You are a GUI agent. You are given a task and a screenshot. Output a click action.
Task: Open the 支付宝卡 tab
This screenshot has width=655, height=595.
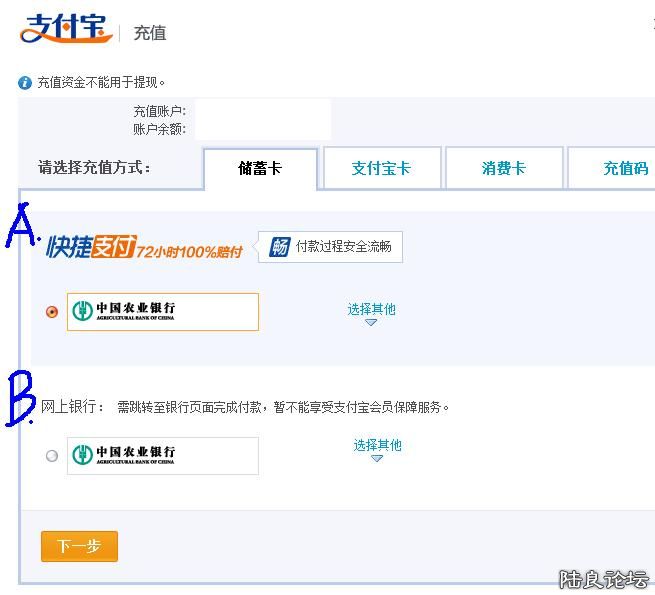click(381, 169)
